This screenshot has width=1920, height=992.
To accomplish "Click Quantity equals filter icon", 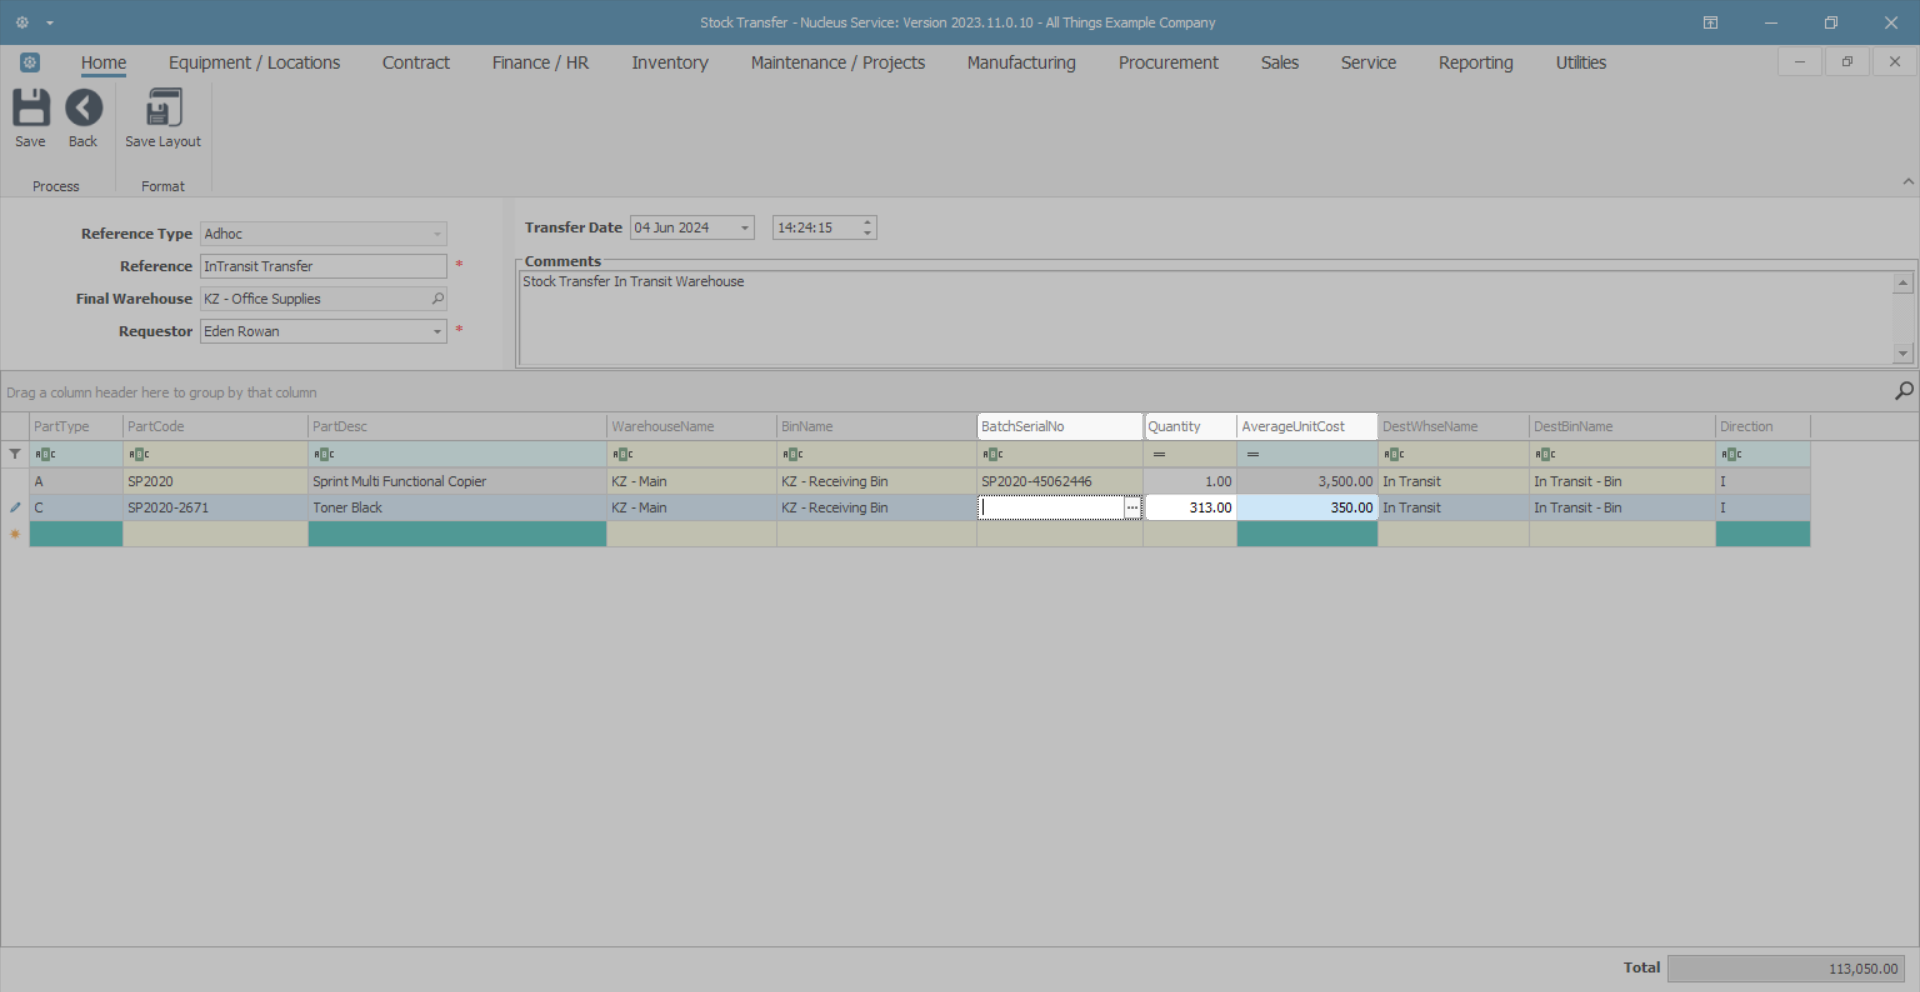I will (x=1159, y=454).
